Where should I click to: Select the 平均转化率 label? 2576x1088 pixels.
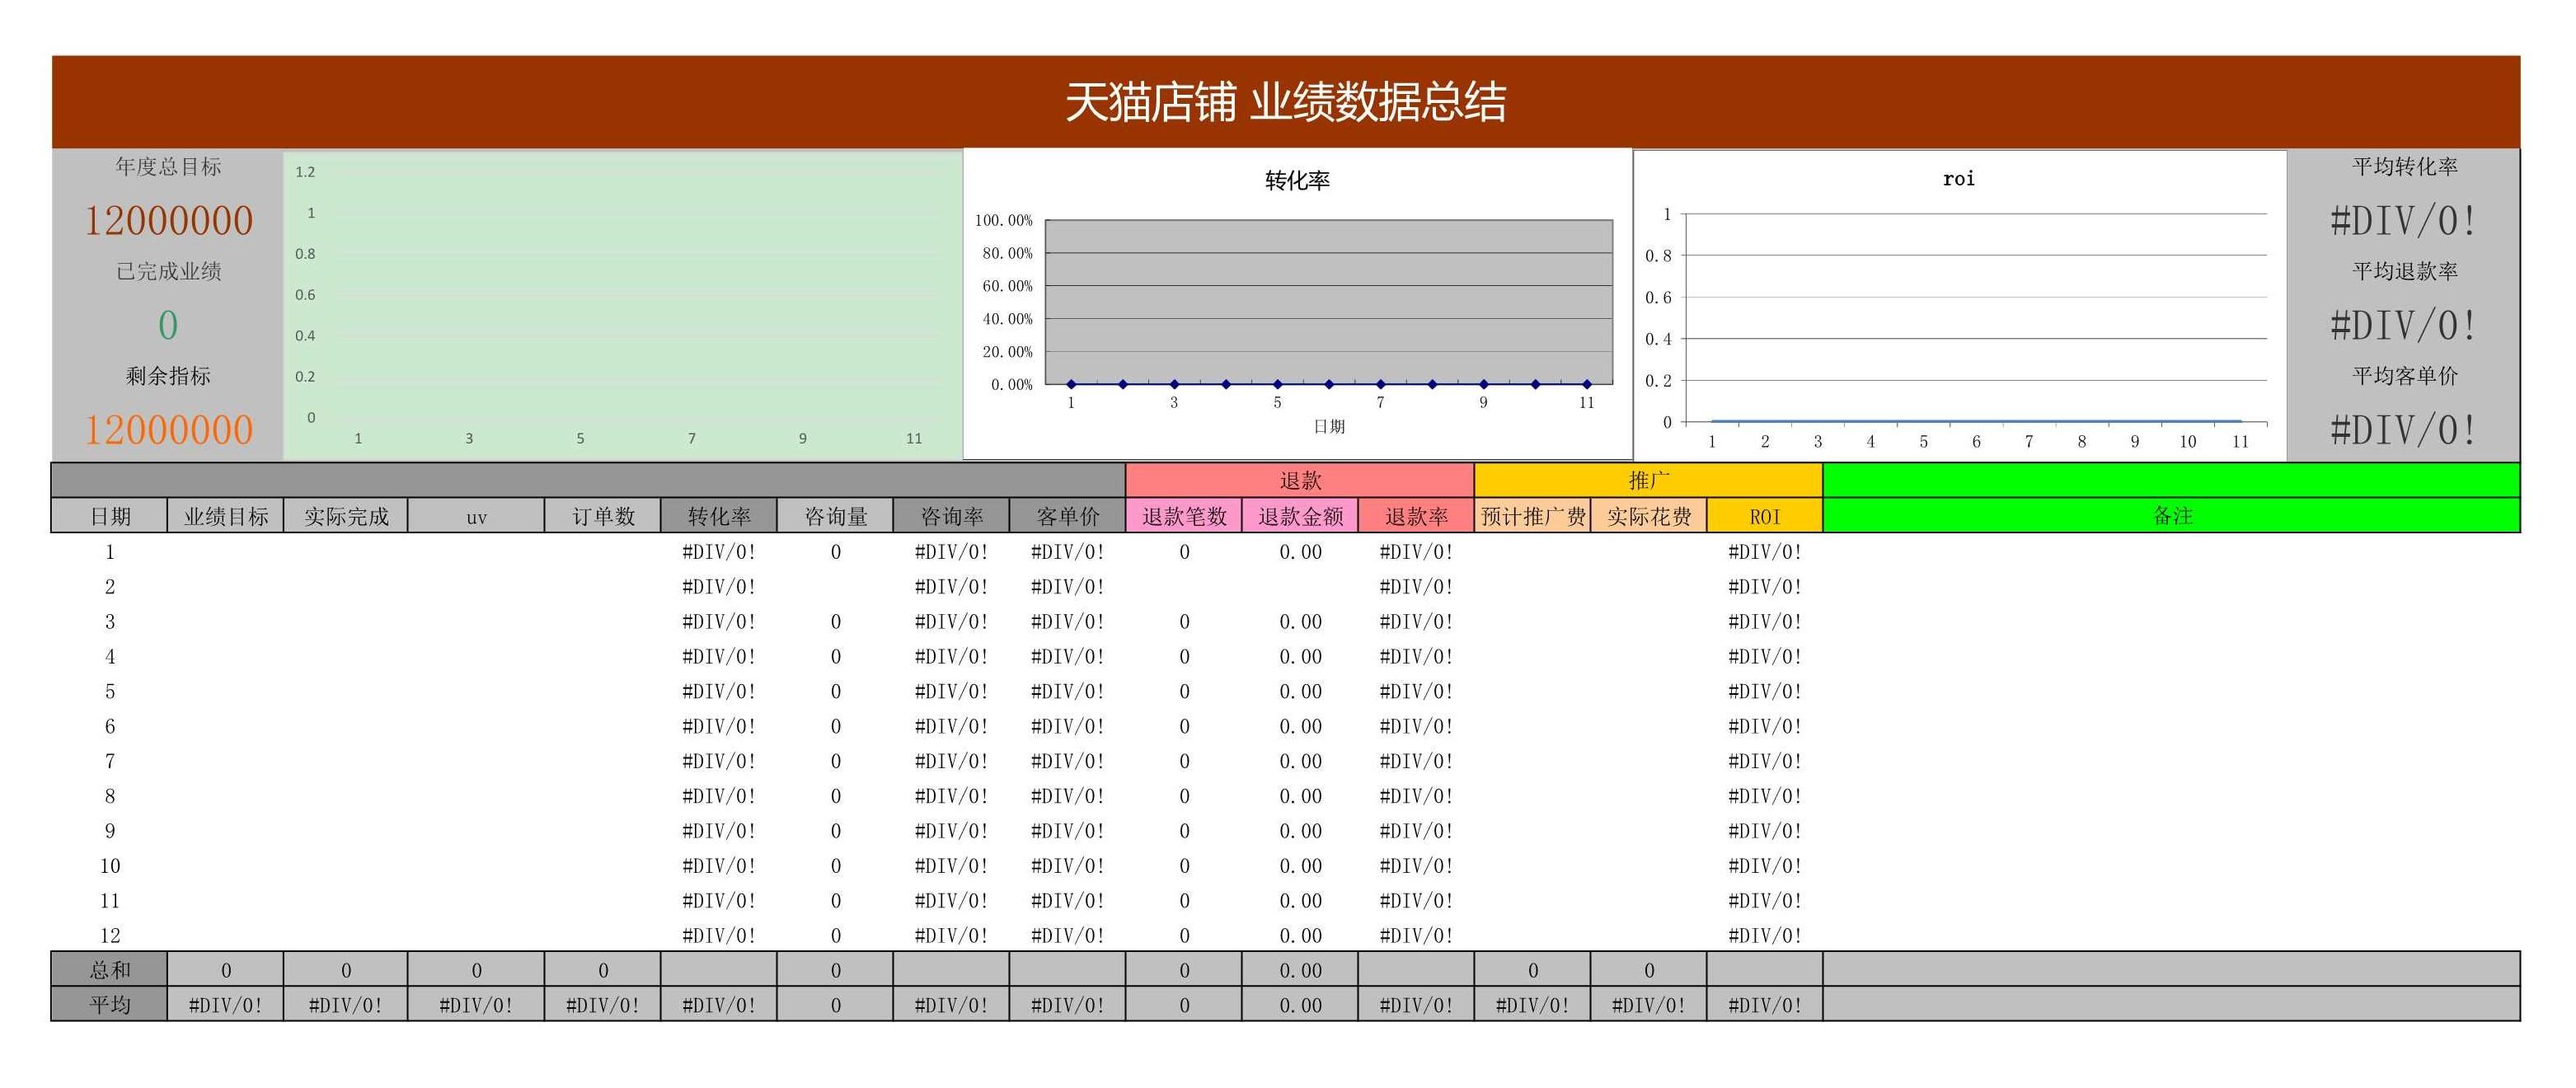2404,167
